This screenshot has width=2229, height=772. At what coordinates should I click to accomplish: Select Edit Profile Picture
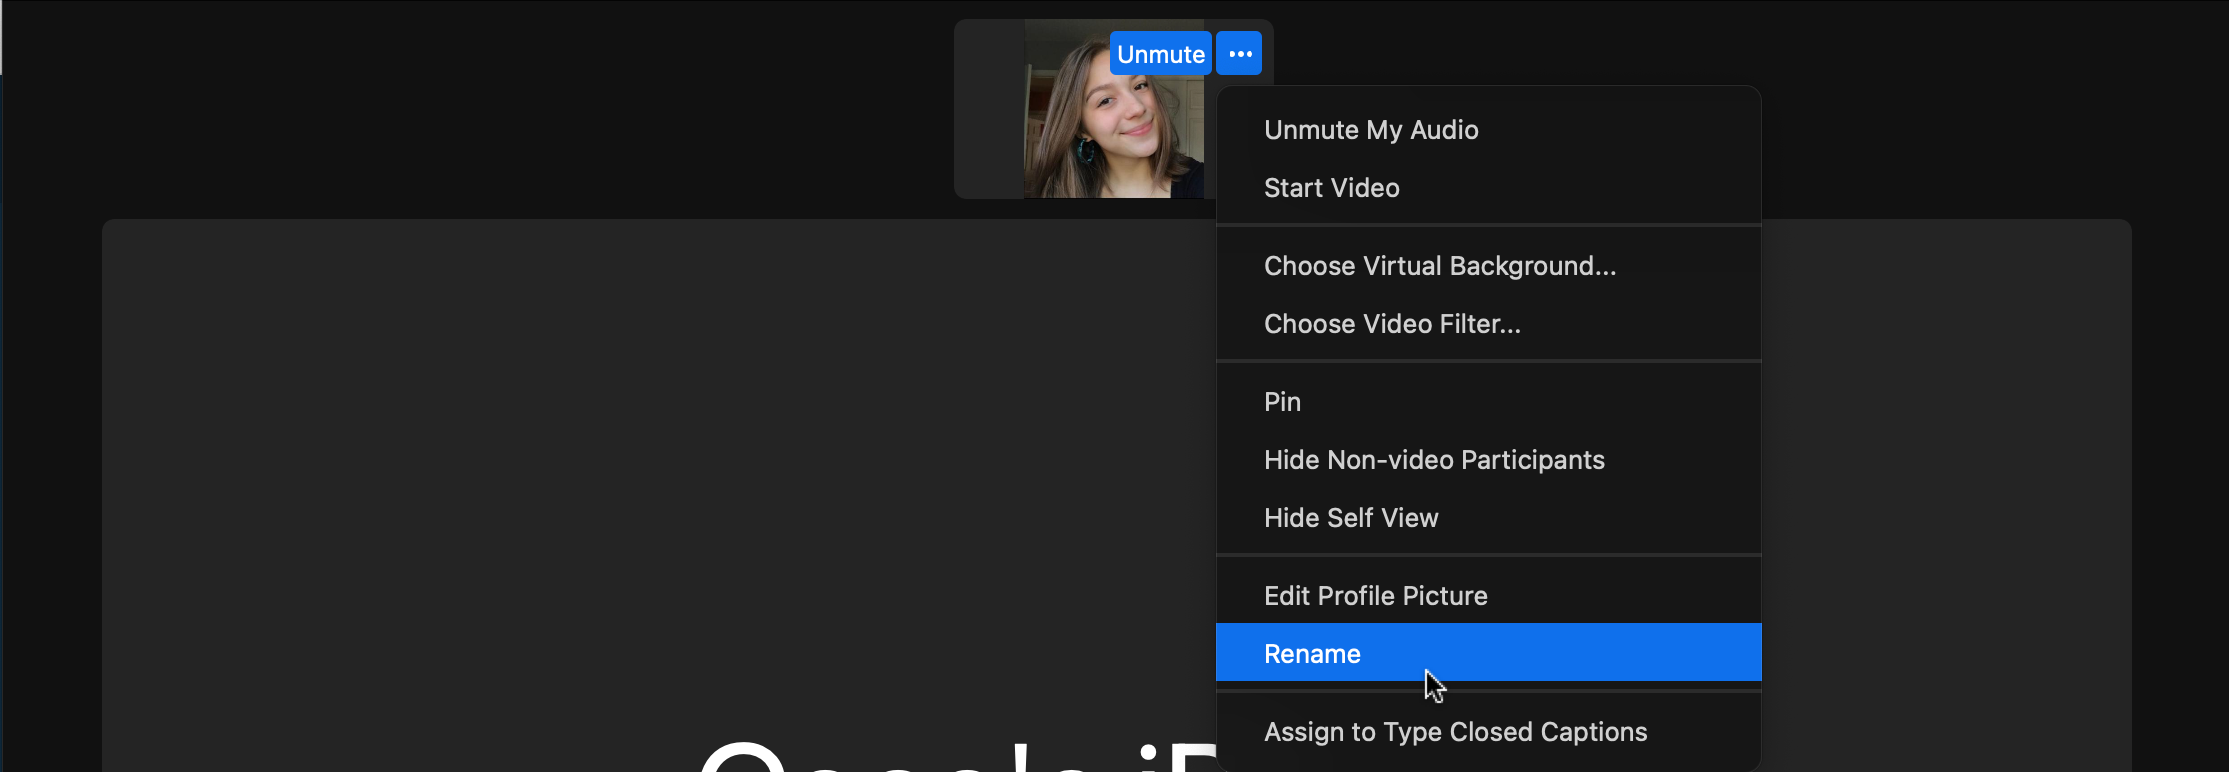click(x=1488, y=596)
